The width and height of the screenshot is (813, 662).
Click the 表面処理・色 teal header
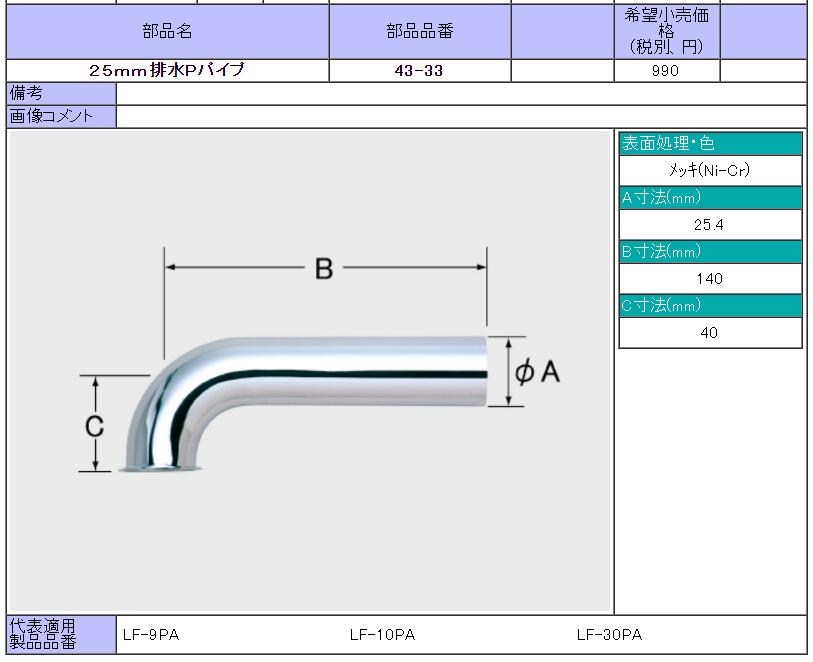pyautogui.click(x=710, y=144)
